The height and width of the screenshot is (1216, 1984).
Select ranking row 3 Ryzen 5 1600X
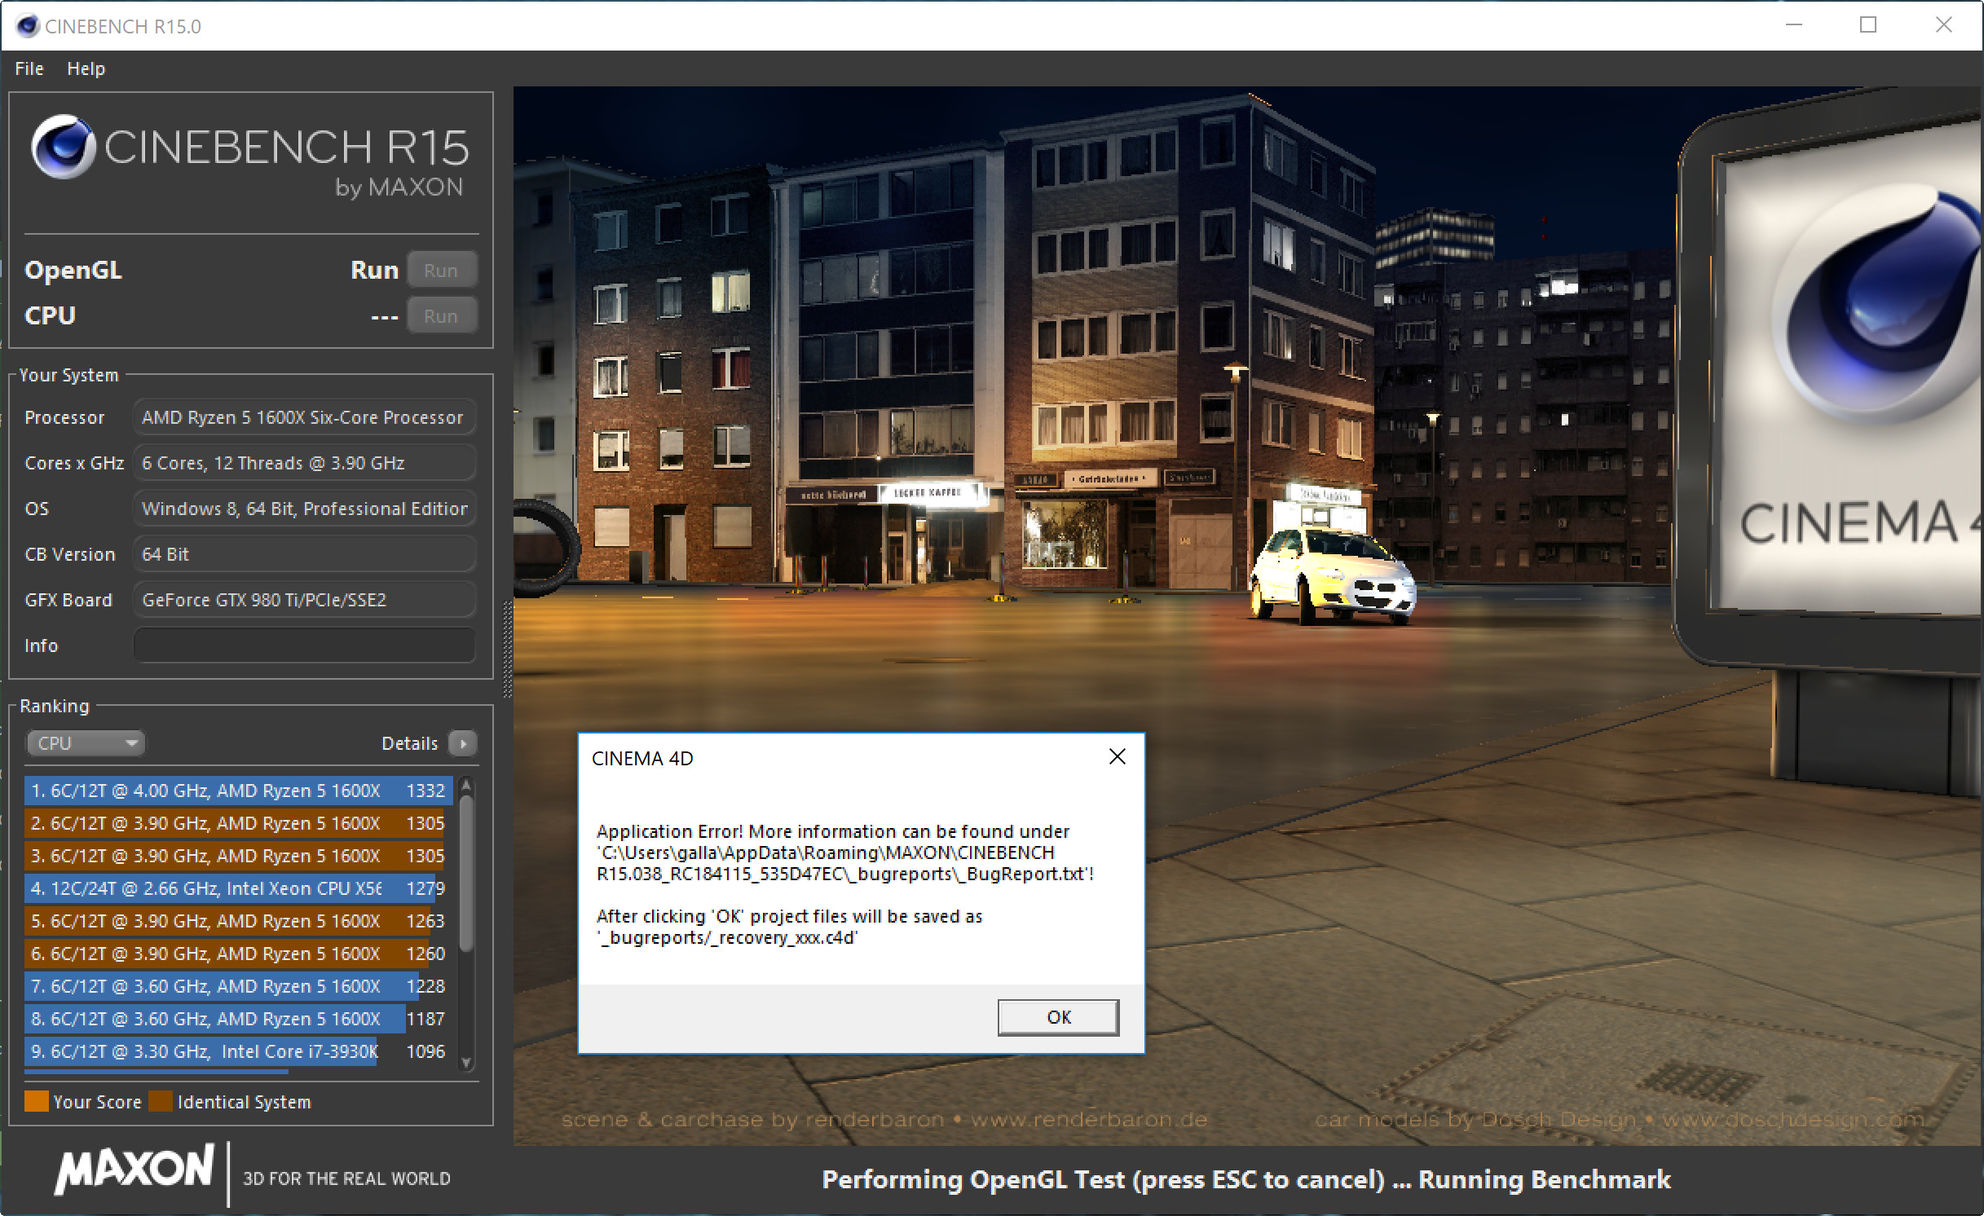238,856
